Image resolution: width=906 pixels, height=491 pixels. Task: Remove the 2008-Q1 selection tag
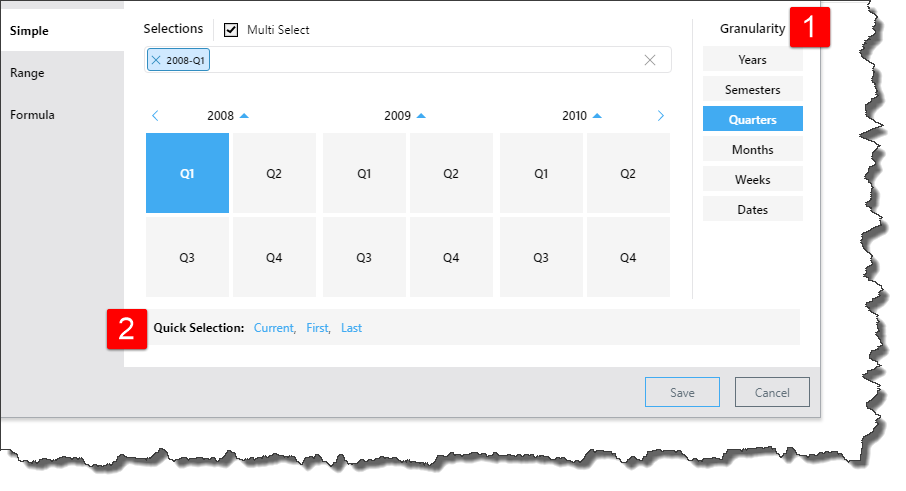coord(156,60)
